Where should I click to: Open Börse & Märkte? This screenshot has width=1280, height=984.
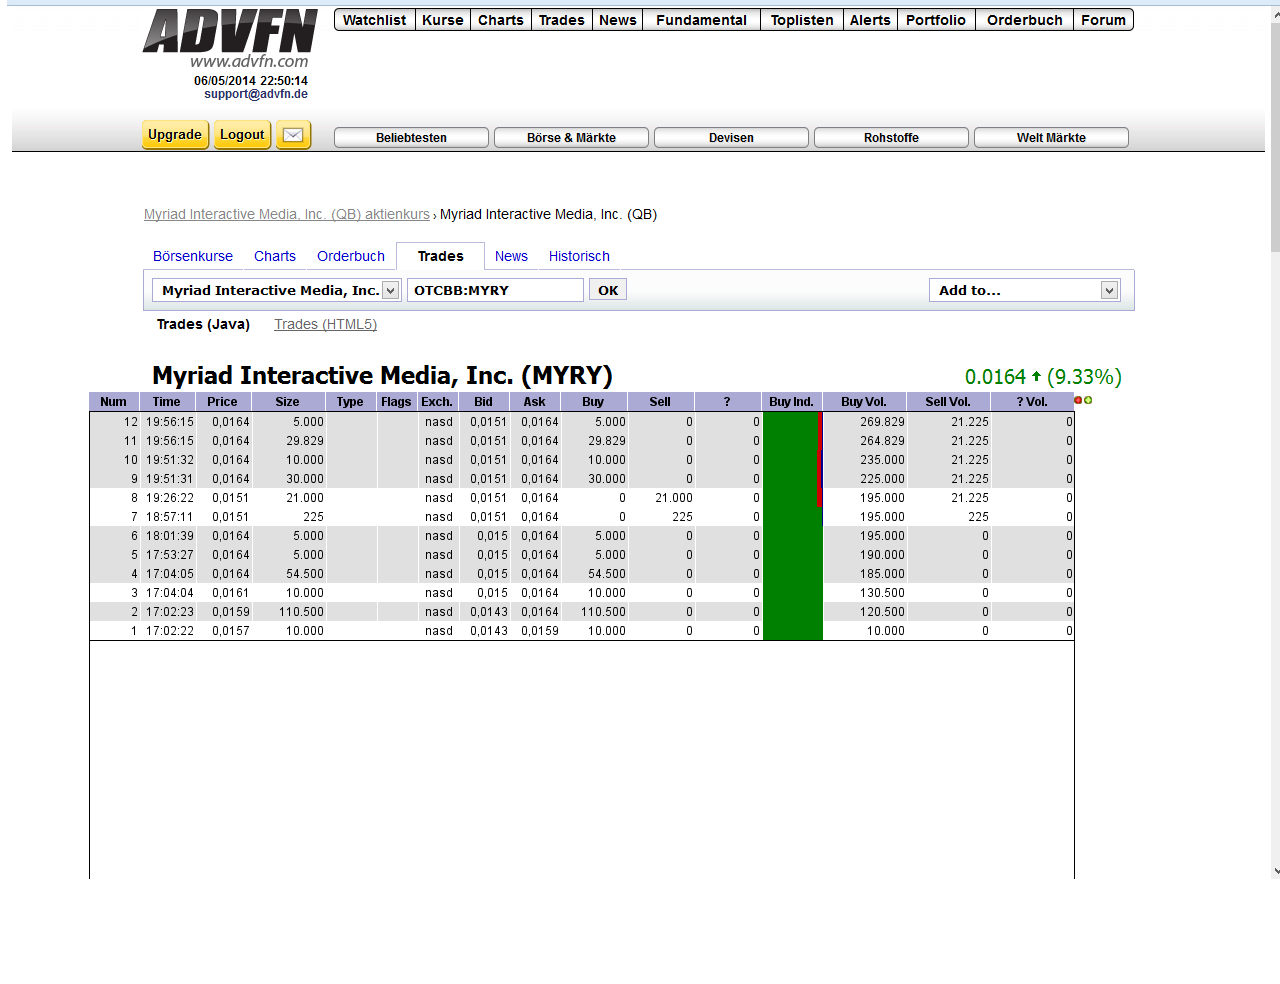(571, 138)
